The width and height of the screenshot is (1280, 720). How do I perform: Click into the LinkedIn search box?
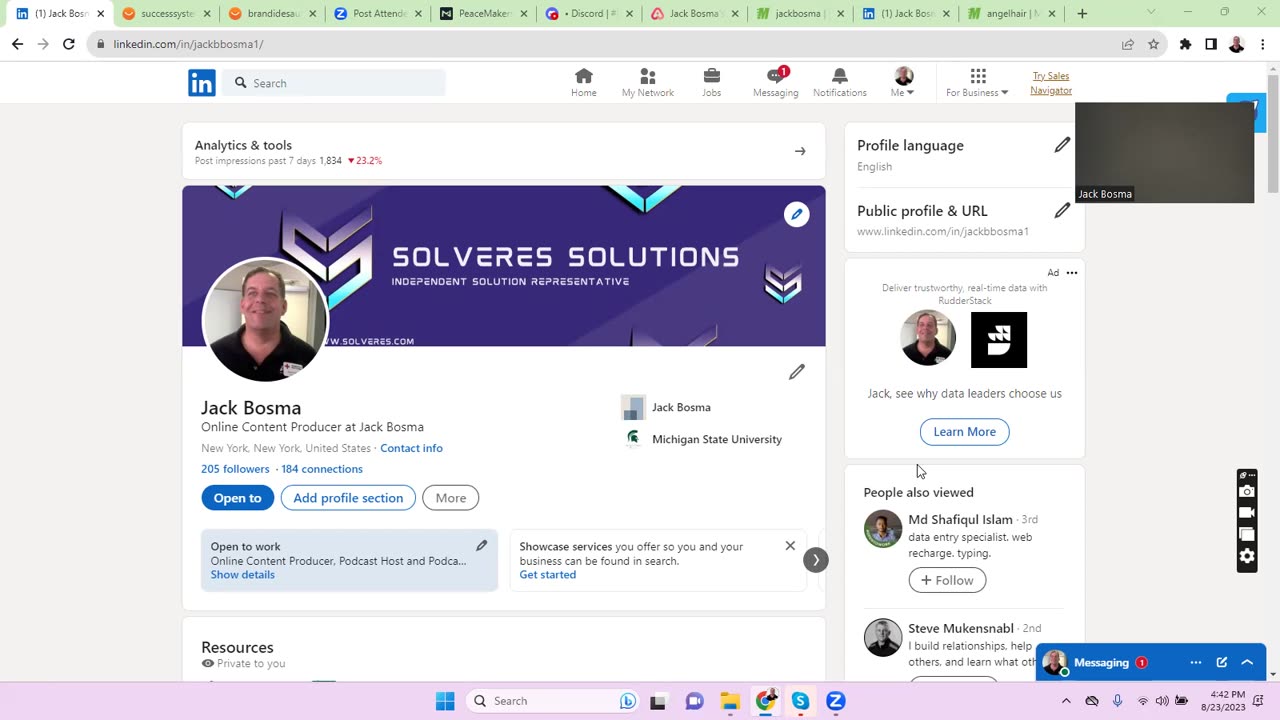(x=335, y=83)
